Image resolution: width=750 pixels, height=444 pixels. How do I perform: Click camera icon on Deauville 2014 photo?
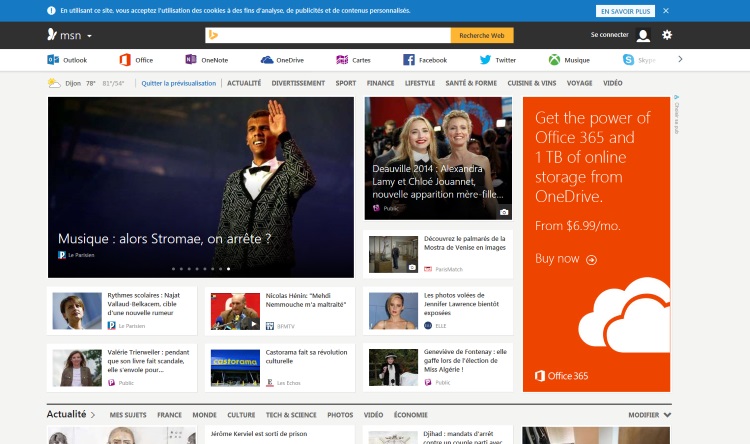click(504, 212)
